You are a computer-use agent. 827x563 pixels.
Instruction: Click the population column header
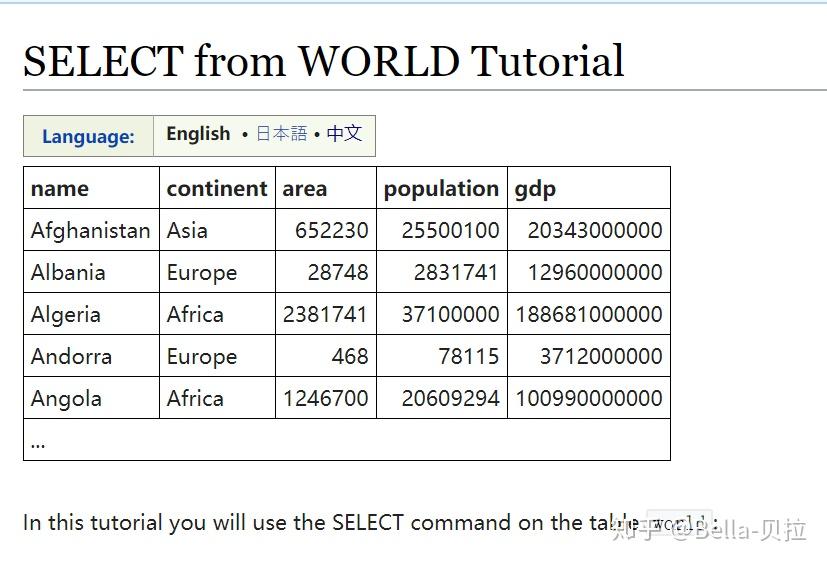tap(442, 188)
